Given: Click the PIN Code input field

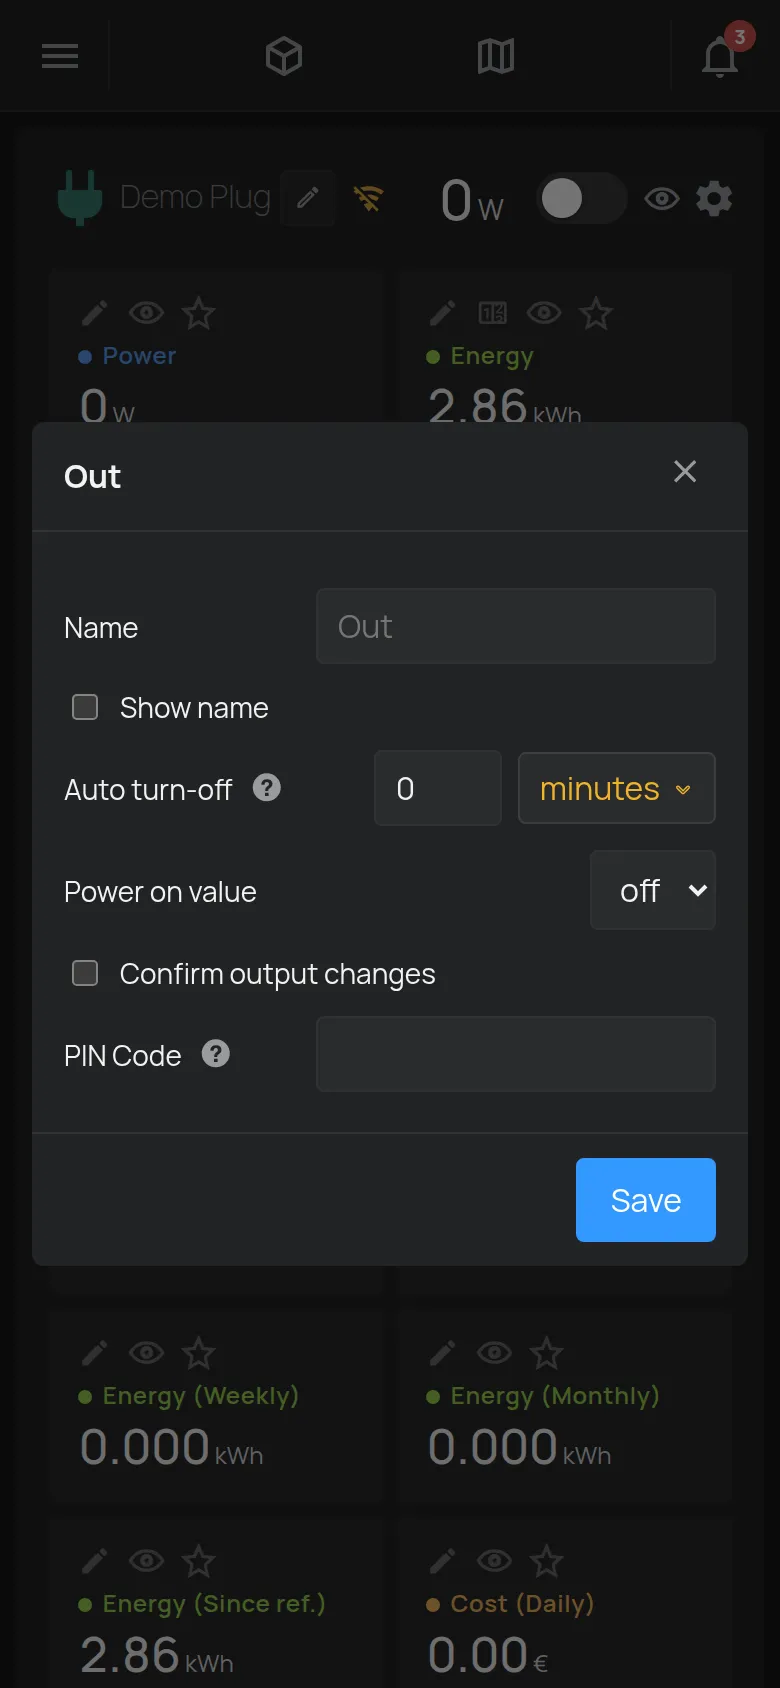Looking at the screenshot, I should click(x=516, y=1054).
